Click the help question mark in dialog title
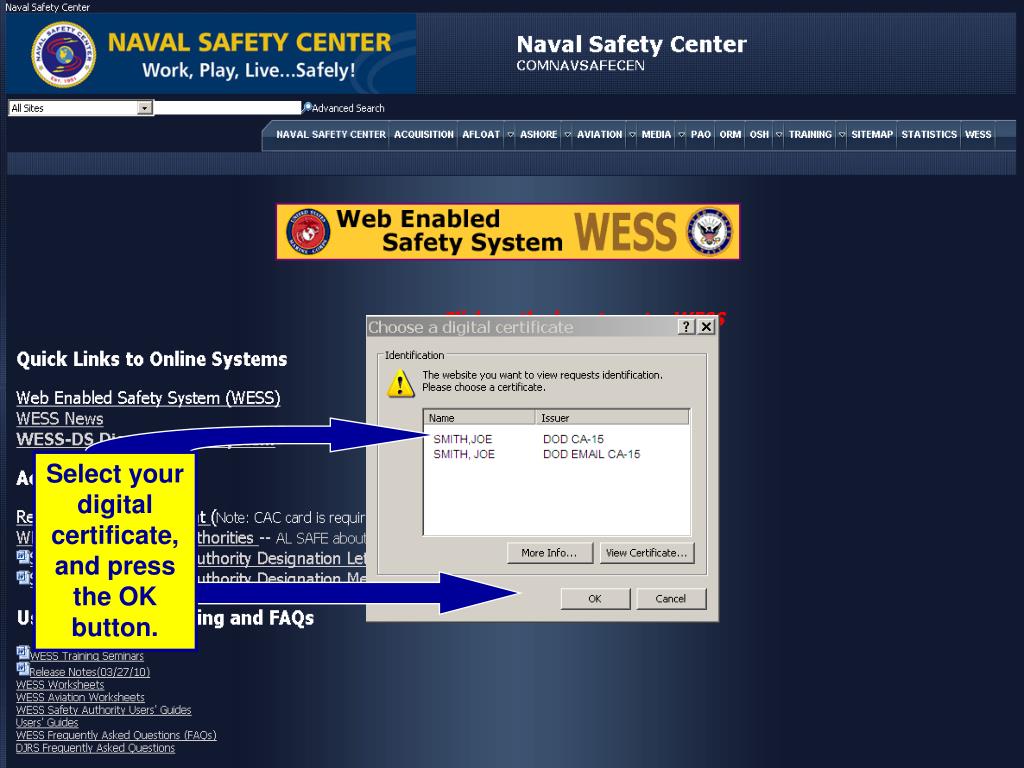The width and height of the screenshot is (1024, 768). 686,327
